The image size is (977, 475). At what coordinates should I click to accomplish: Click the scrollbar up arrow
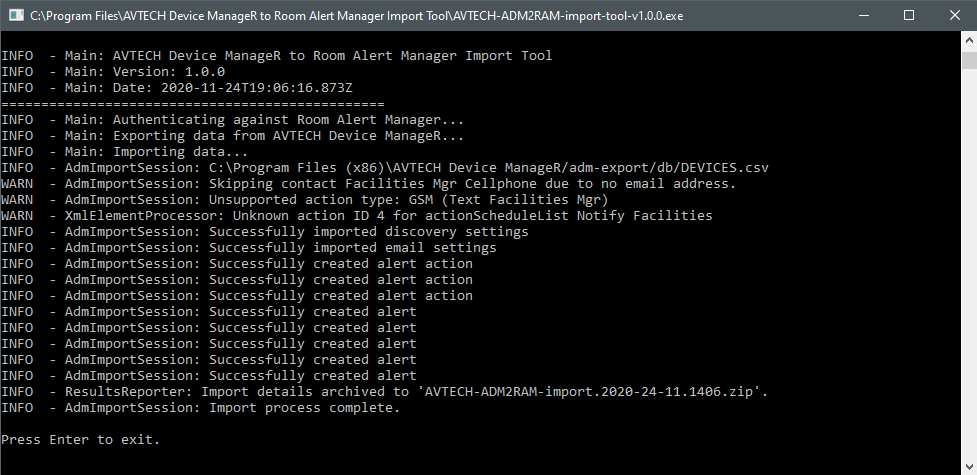[969, 40]
